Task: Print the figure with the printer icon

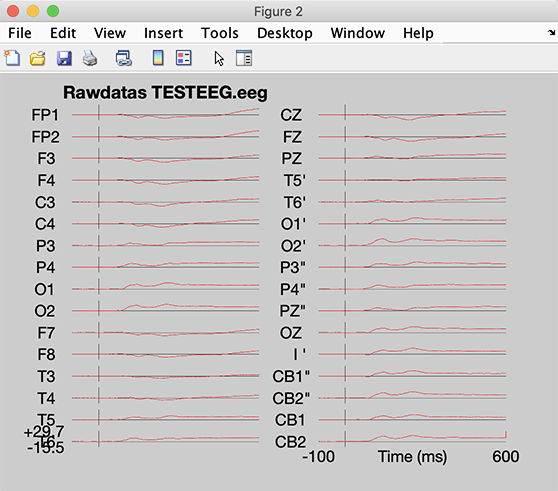Action: pos(90,58)
